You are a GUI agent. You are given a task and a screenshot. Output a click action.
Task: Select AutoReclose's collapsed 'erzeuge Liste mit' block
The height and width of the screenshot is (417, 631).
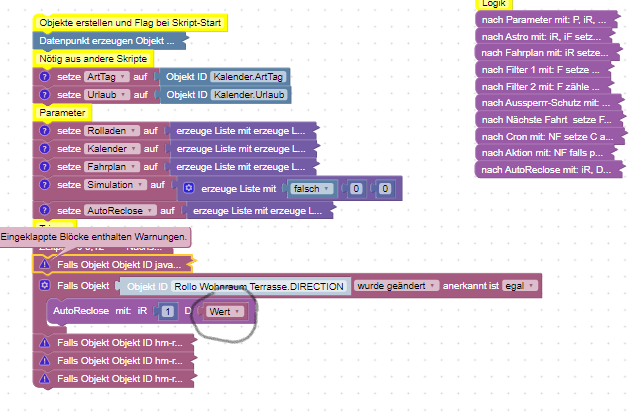(258, 211)
